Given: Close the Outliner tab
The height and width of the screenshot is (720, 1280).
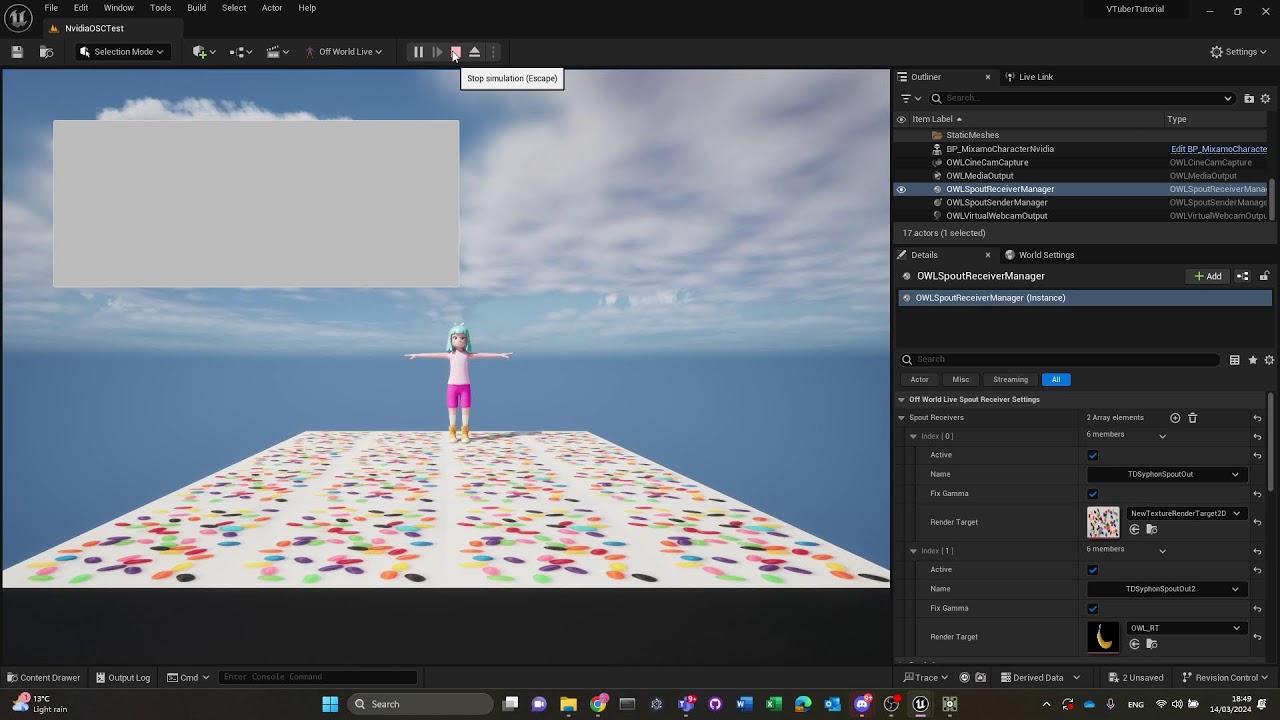Looking at the screenshot, I should pos(988,77).
